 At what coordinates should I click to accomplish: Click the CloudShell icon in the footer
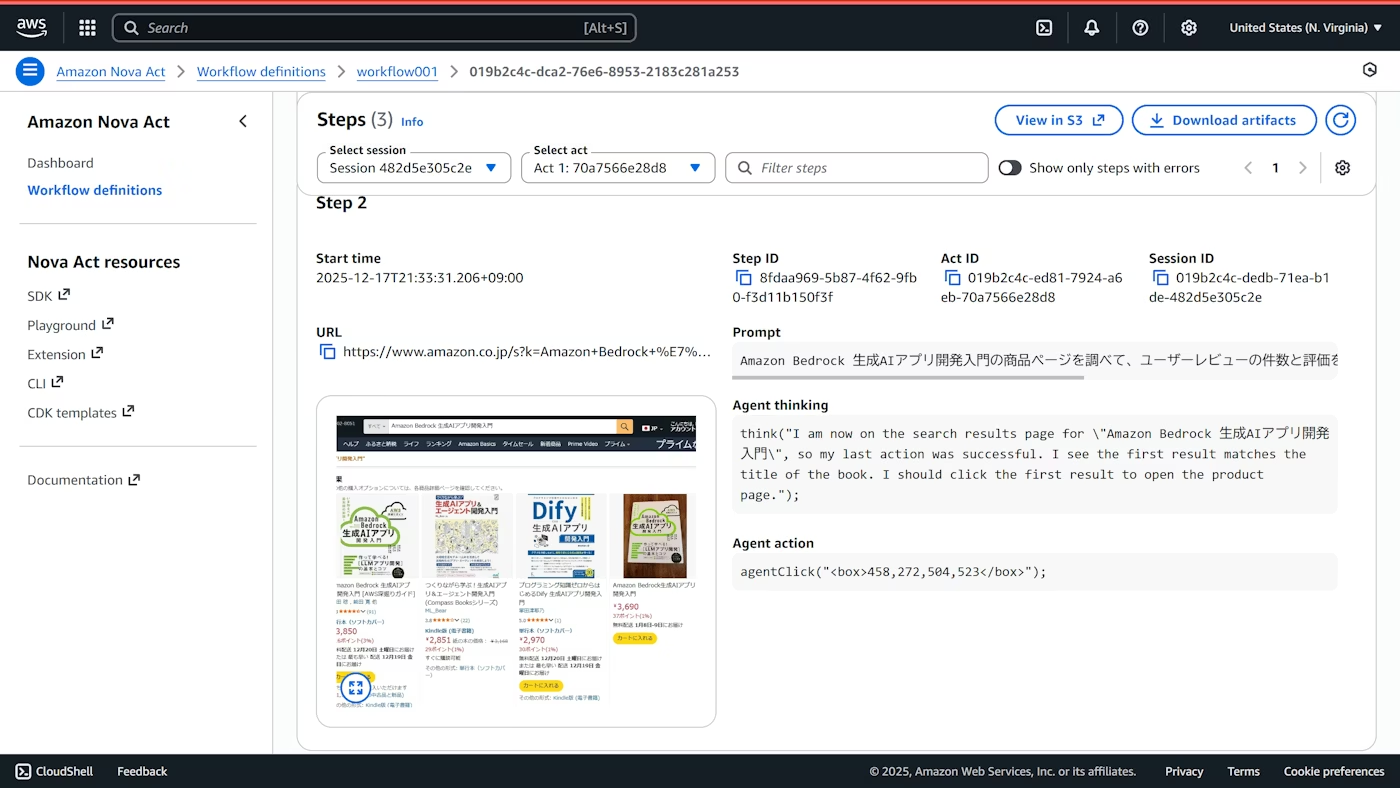[23, 771]
